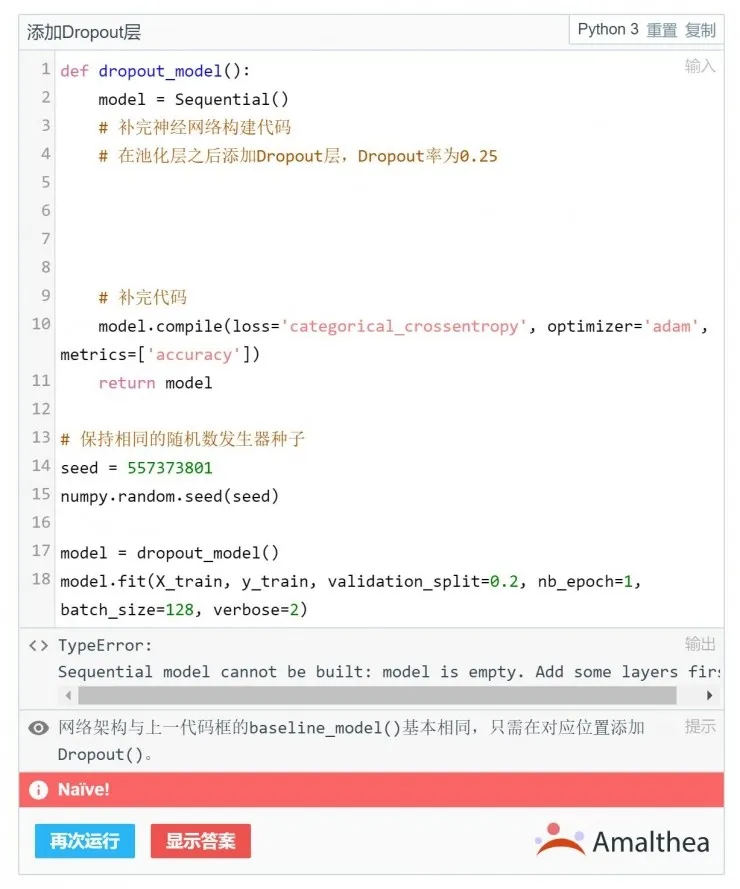Click the 显示答案 button
The height and width of the screenshot is (889, 740).
coord(200,841)
